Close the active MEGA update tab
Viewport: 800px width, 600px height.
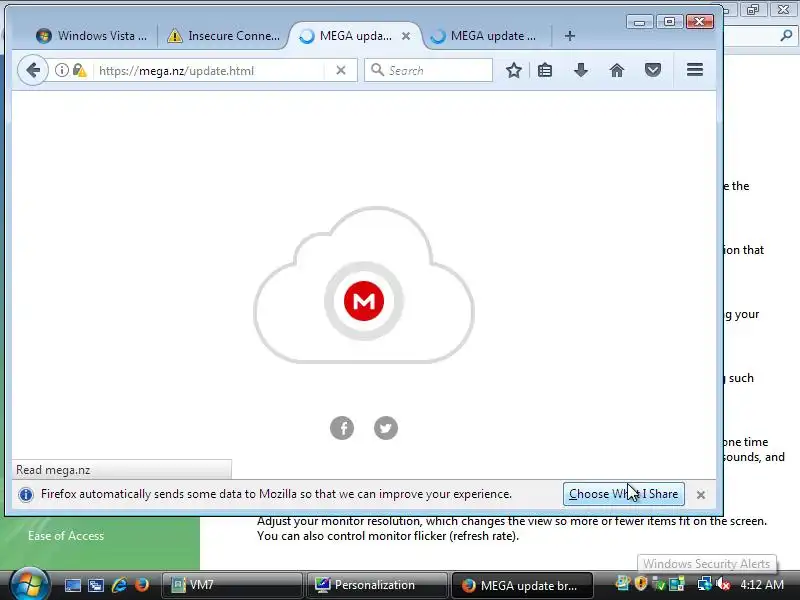[406, 36]
